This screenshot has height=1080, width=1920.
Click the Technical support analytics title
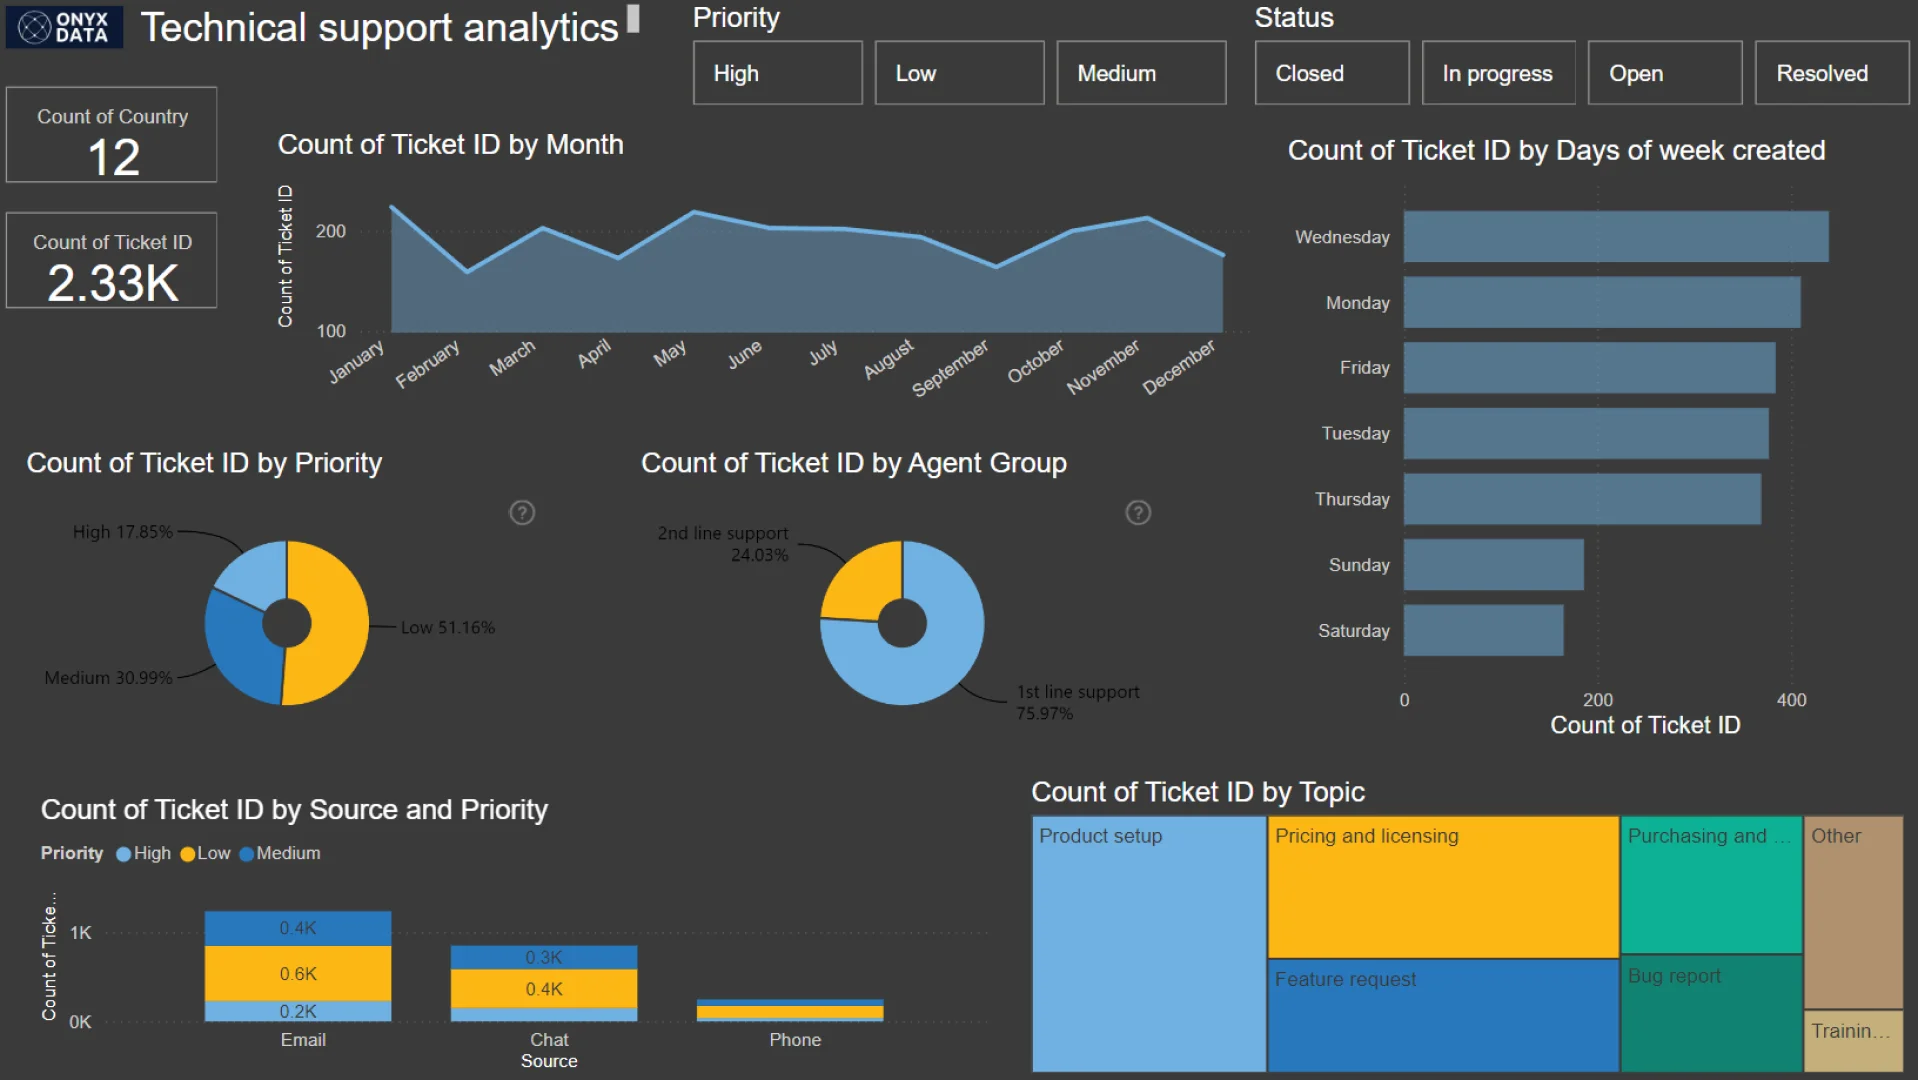tap(379, 28)
